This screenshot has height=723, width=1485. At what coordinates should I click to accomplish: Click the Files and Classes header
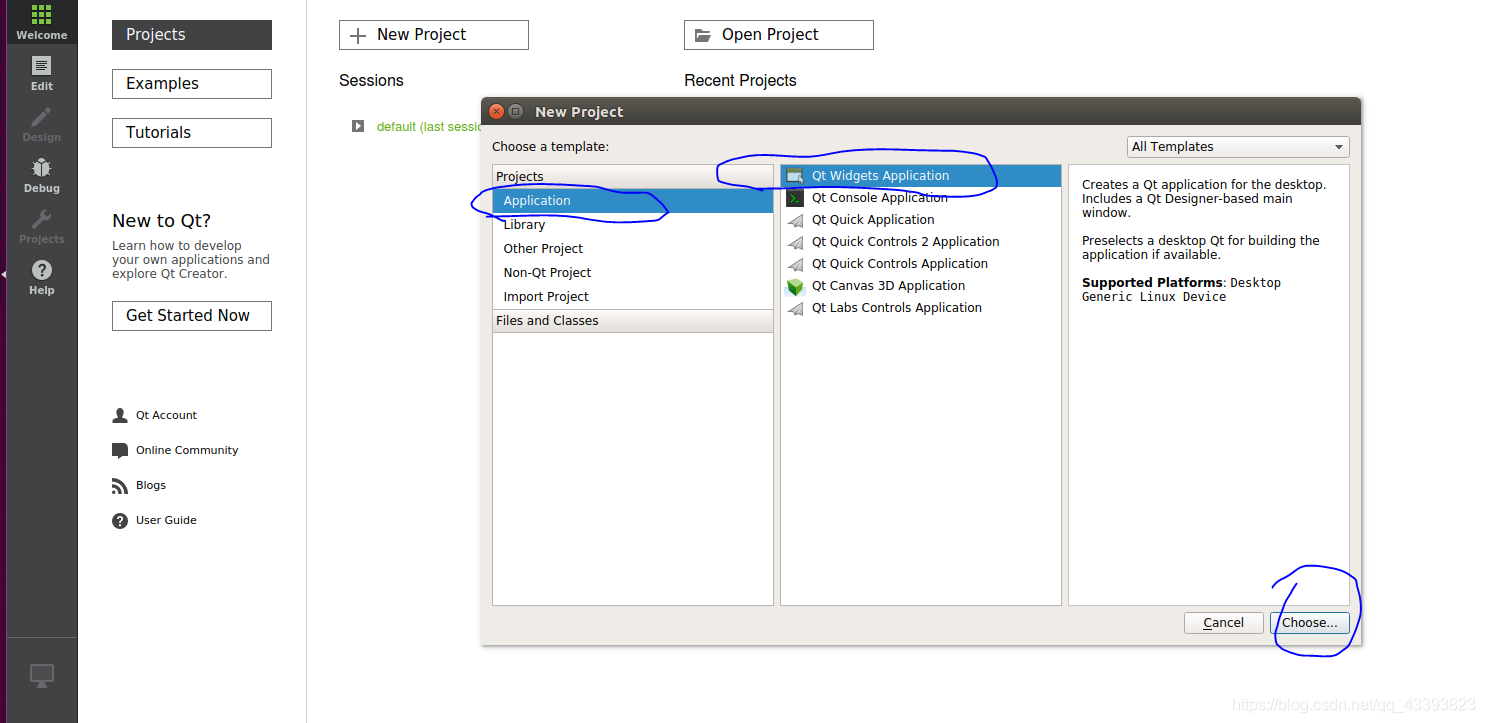click(x=633, y=321)
